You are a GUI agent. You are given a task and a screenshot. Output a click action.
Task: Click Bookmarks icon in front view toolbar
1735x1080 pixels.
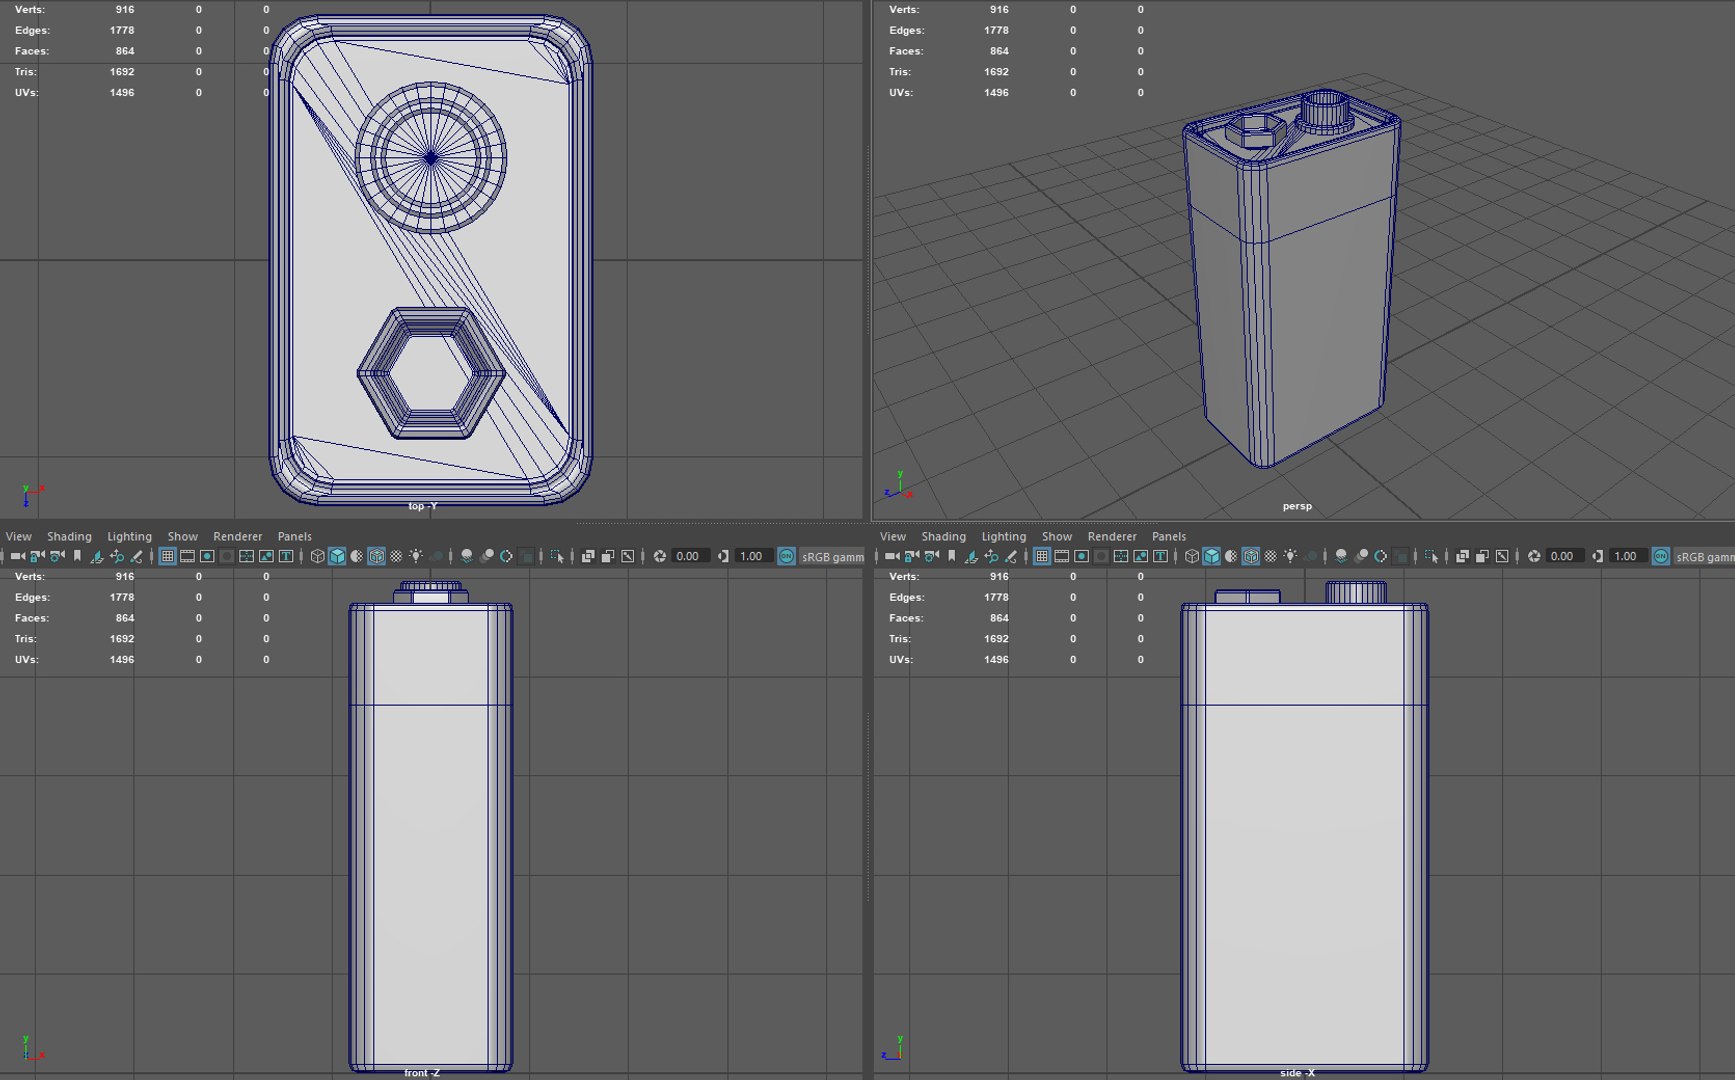(x=77, y=556)
